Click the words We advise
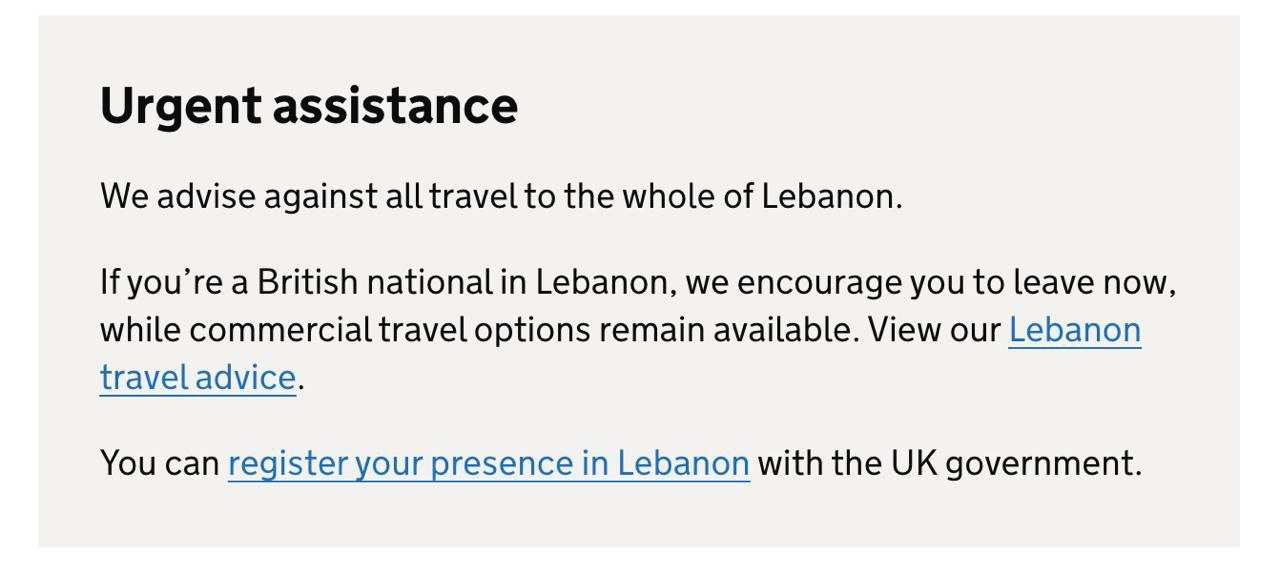 pos(178,196)
